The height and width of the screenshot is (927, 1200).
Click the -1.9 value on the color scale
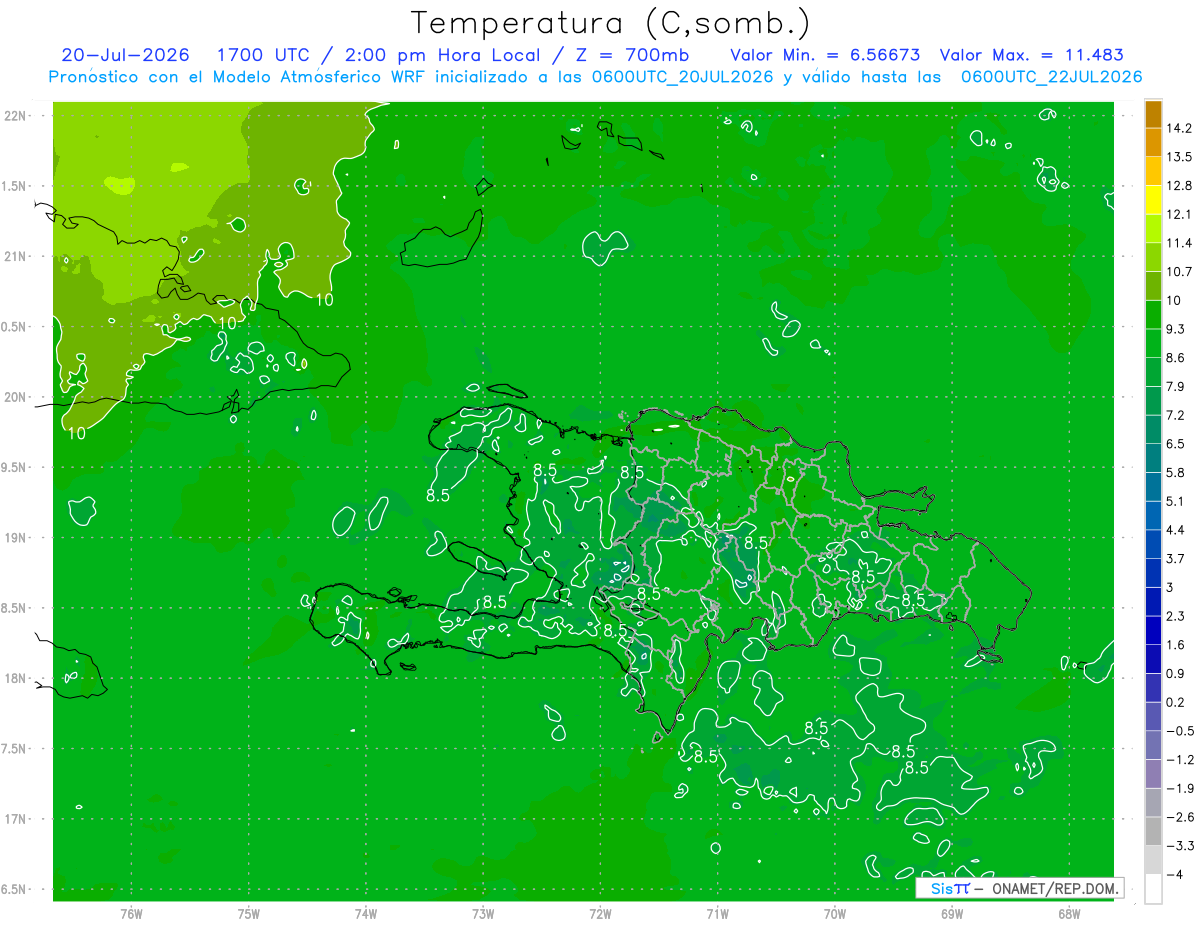click(1179, 788)
